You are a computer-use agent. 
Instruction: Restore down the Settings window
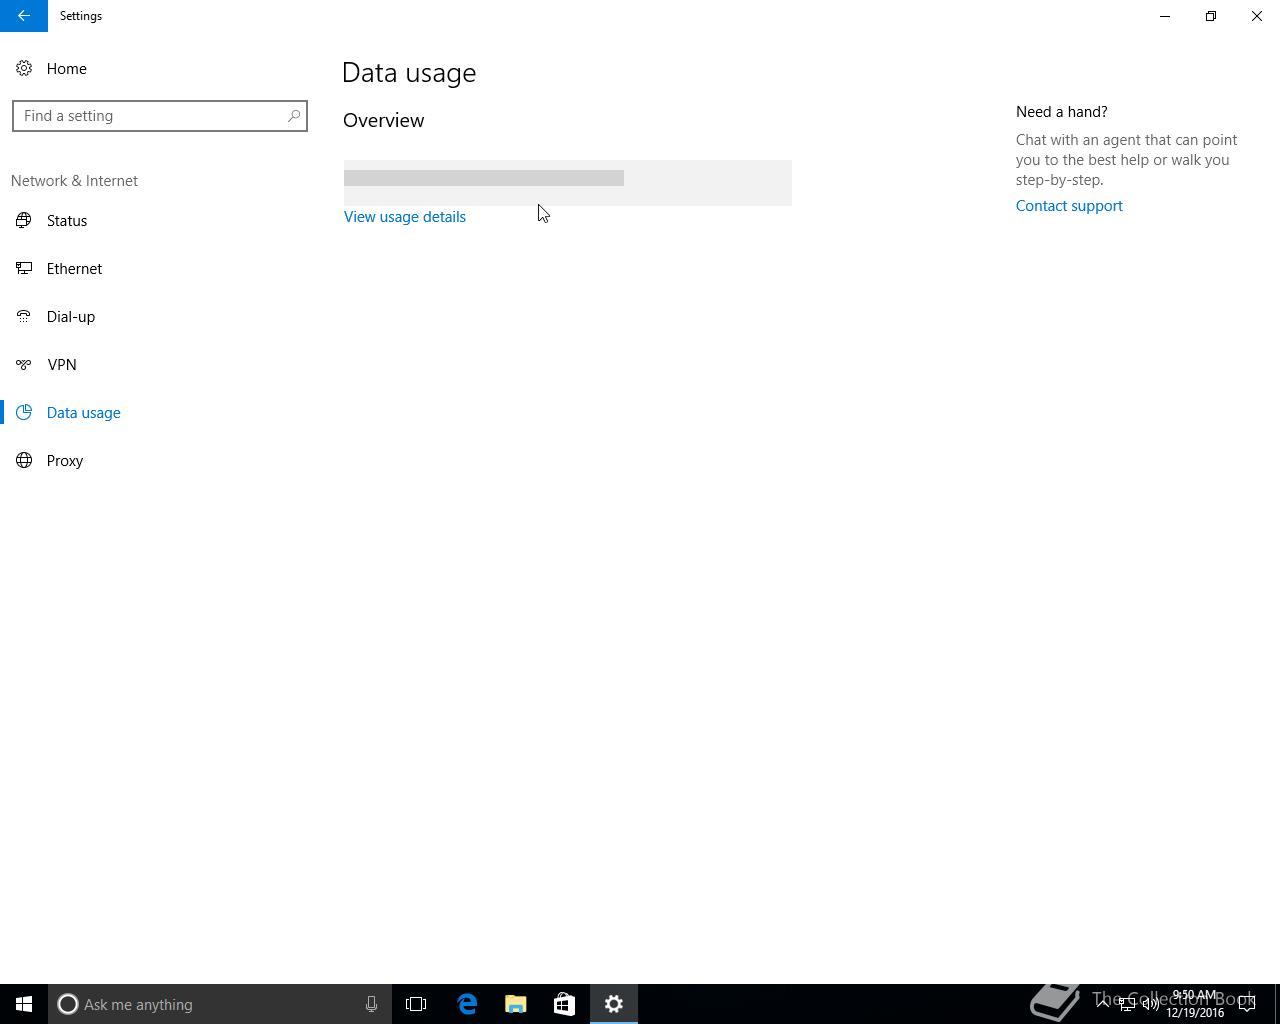coord(1211,16)
